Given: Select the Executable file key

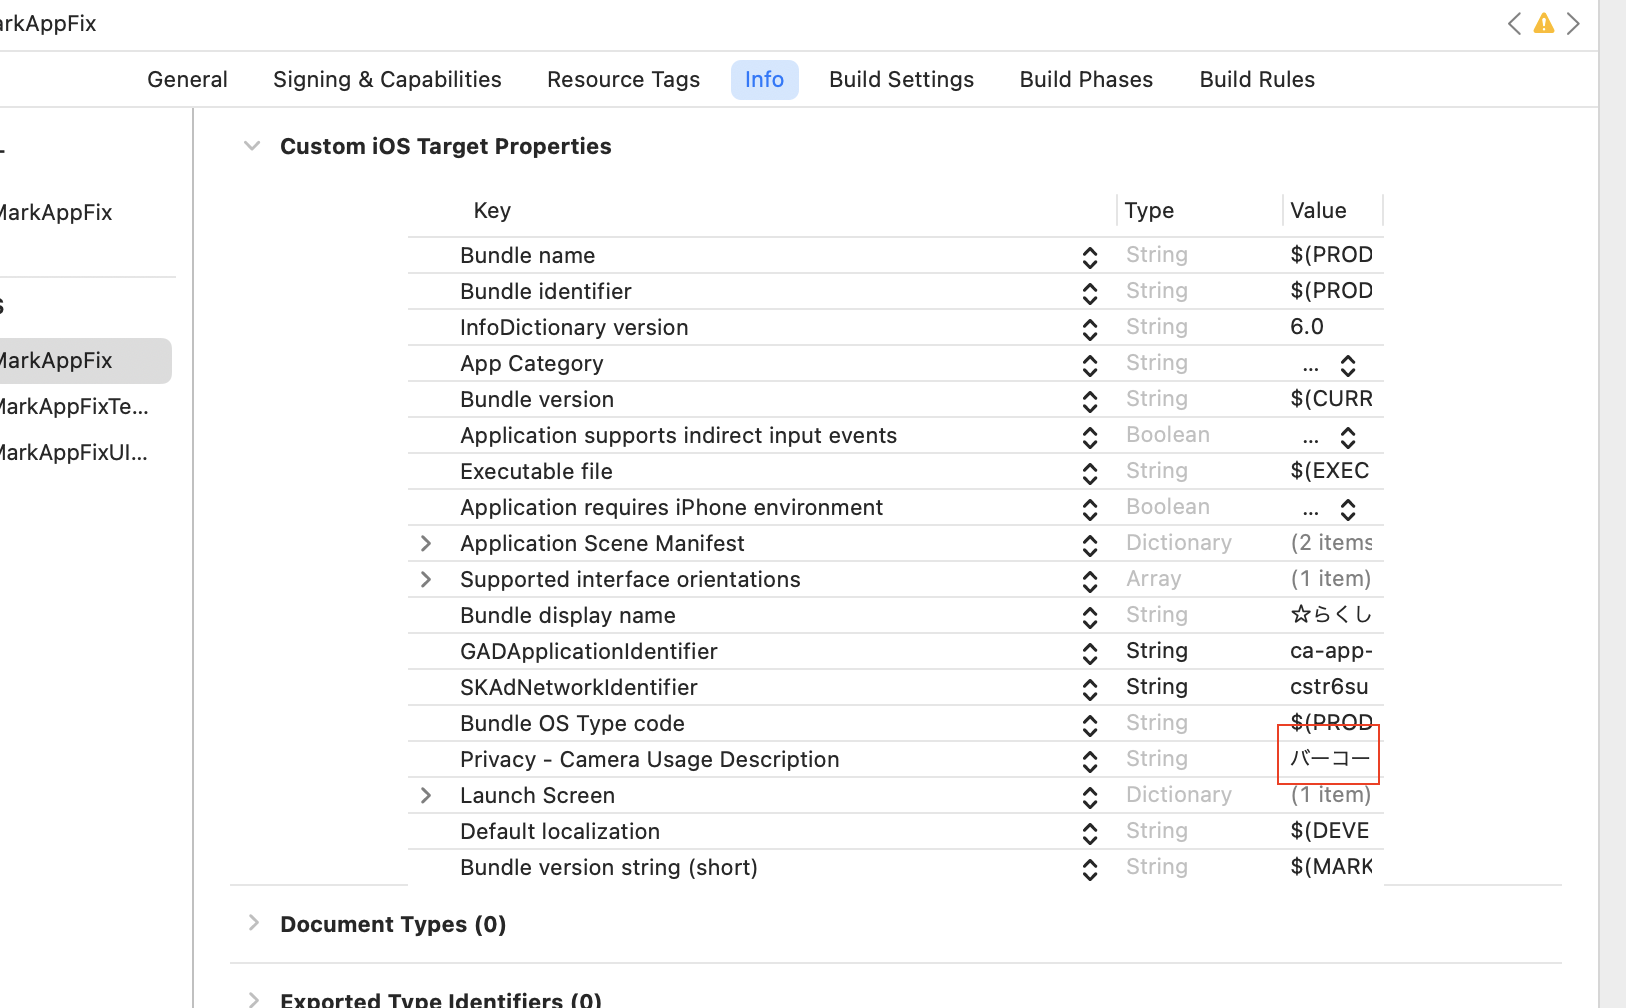Looking at the screenshot, I should point(536,471).
